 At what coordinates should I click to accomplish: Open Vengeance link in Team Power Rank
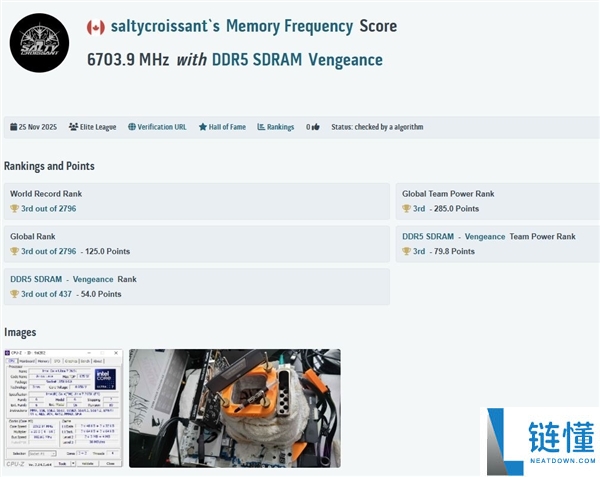pyautogui.click(x=485, y=236)
